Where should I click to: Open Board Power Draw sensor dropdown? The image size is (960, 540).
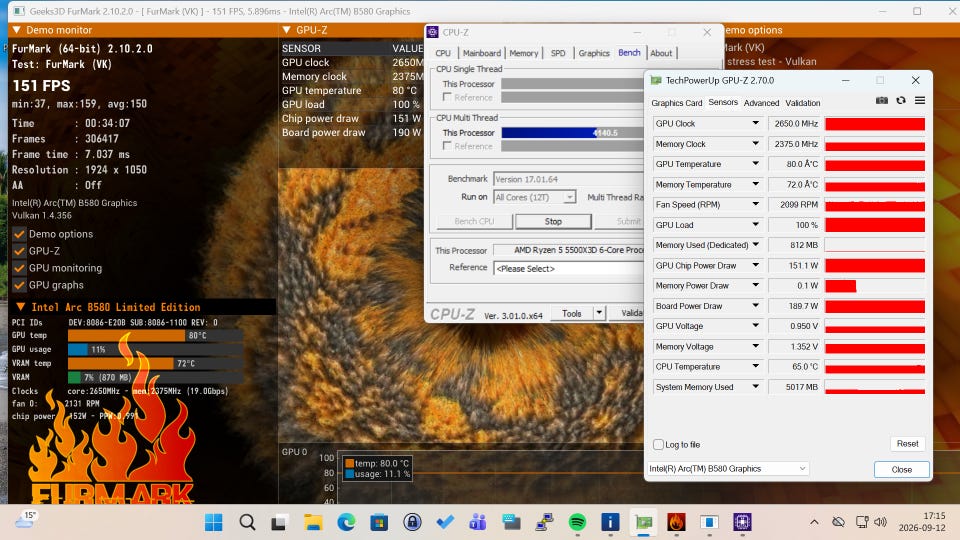pos(756,306)
